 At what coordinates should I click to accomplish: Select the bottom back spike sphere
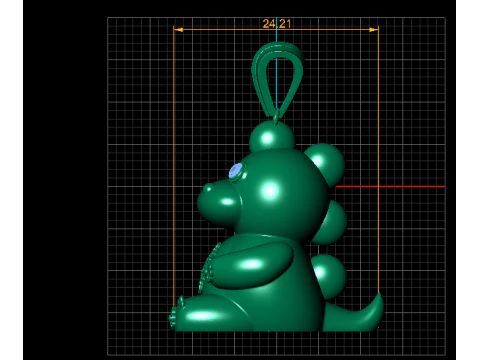click(329, 277)
